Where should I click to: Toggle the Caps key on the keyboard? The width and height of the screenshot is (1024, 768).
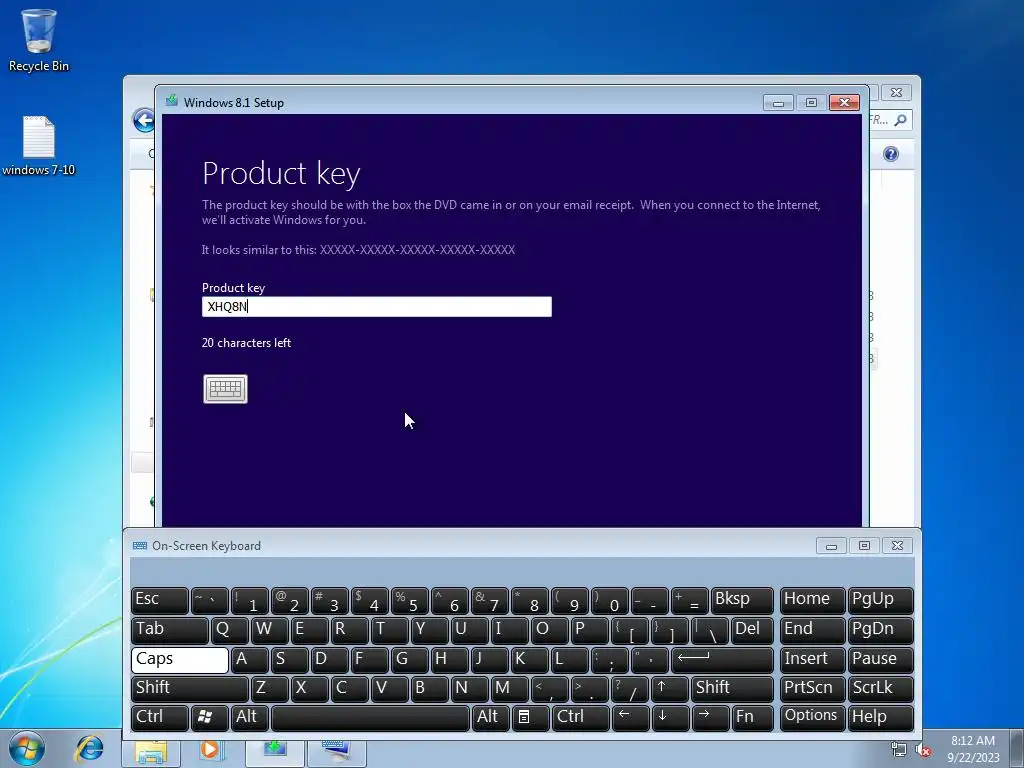[180, 659]
